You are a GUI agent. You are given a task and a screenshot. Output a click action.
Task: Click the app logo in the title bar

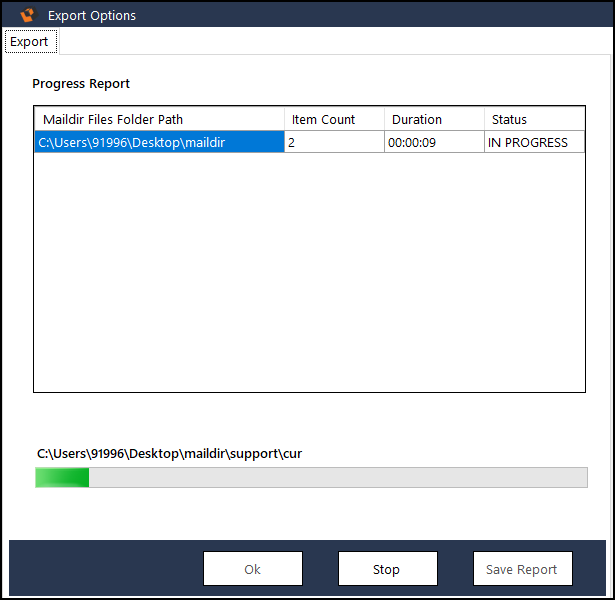pos(28,15)
